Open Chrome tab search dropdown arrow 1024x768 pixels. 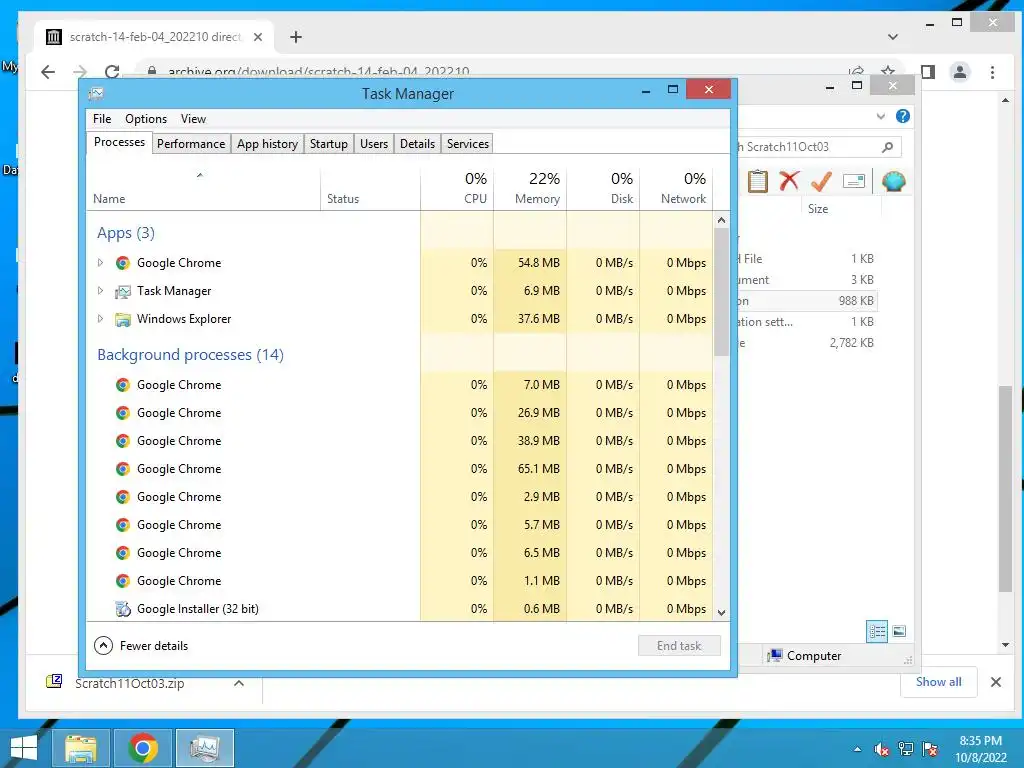click(x=893, y=37)
